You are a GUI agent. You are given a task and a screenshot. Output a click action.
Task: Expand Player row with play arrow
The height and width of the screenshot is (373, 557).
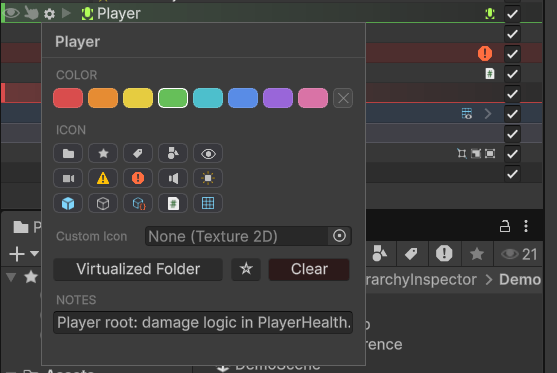click(x=66, y=13)
